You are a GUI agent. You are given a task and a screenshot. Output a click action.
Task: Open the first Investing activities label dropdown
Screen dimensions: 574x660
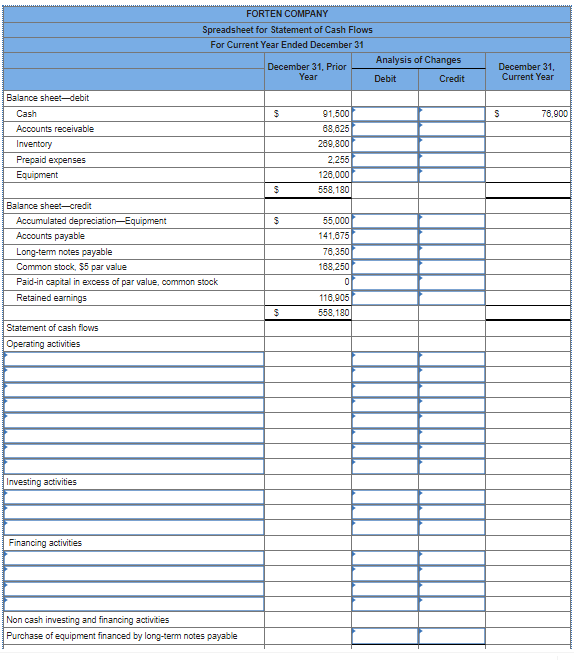click(x=134, y=497)
